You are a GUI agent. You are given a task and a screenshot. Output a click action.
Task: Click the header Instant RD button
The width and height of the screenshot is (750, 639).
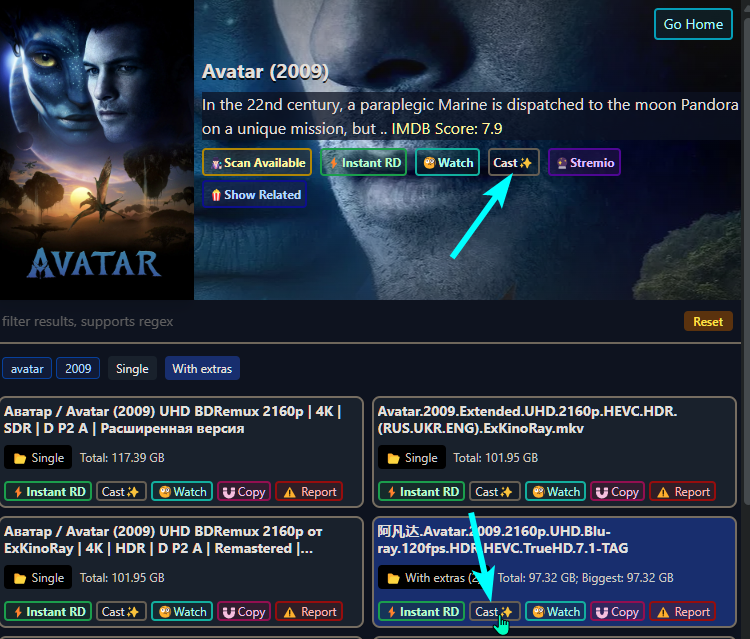click(x=364, y=163)
